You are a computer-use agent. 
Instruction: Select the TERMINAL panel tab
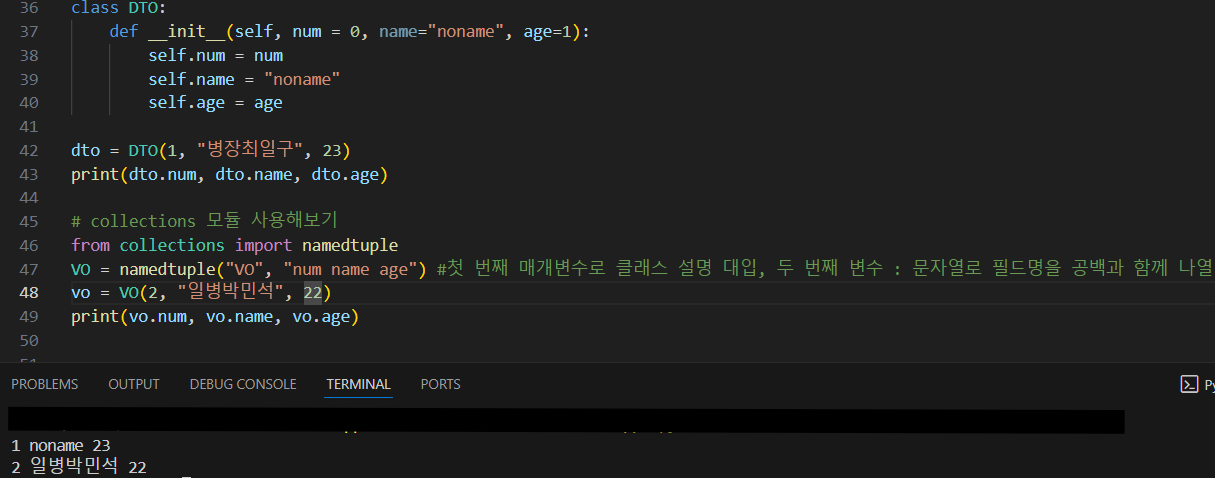[358, 384]
